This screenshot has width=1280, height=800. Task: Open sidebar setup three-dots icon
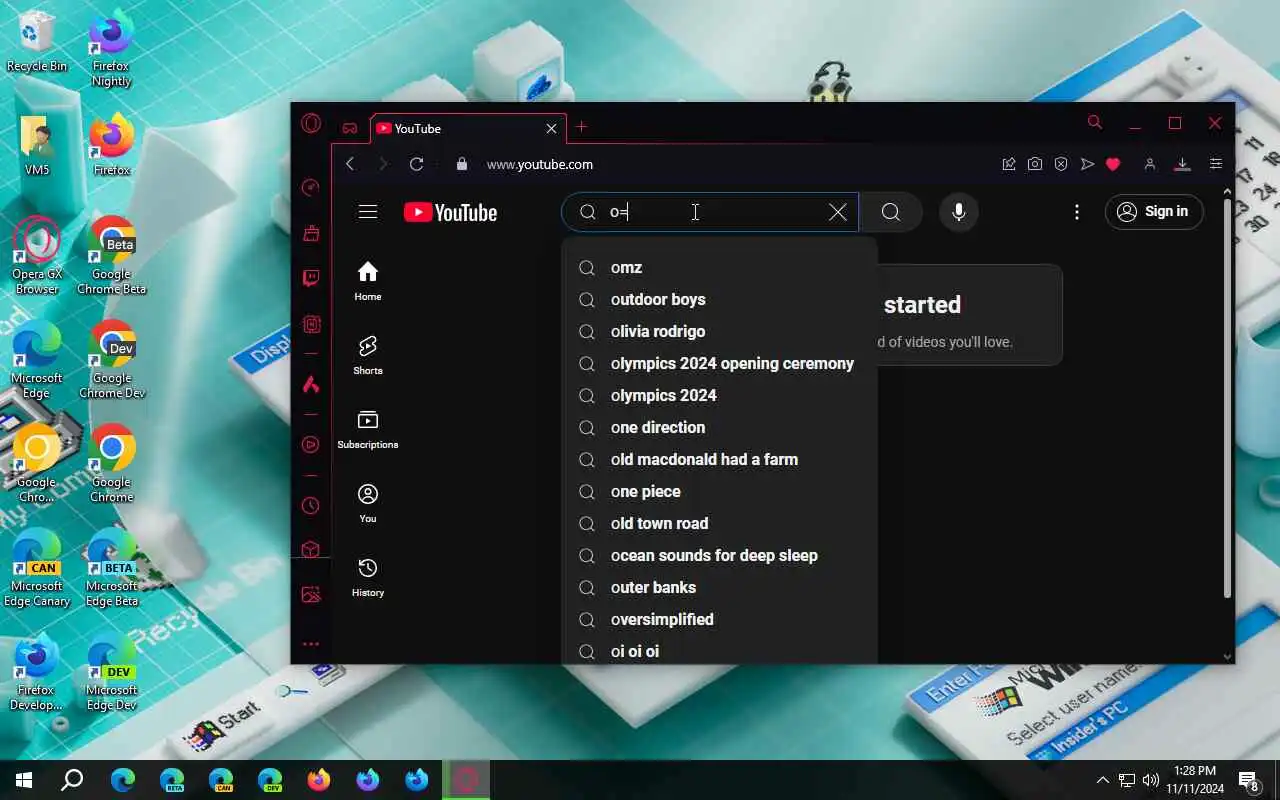point(311,644)
